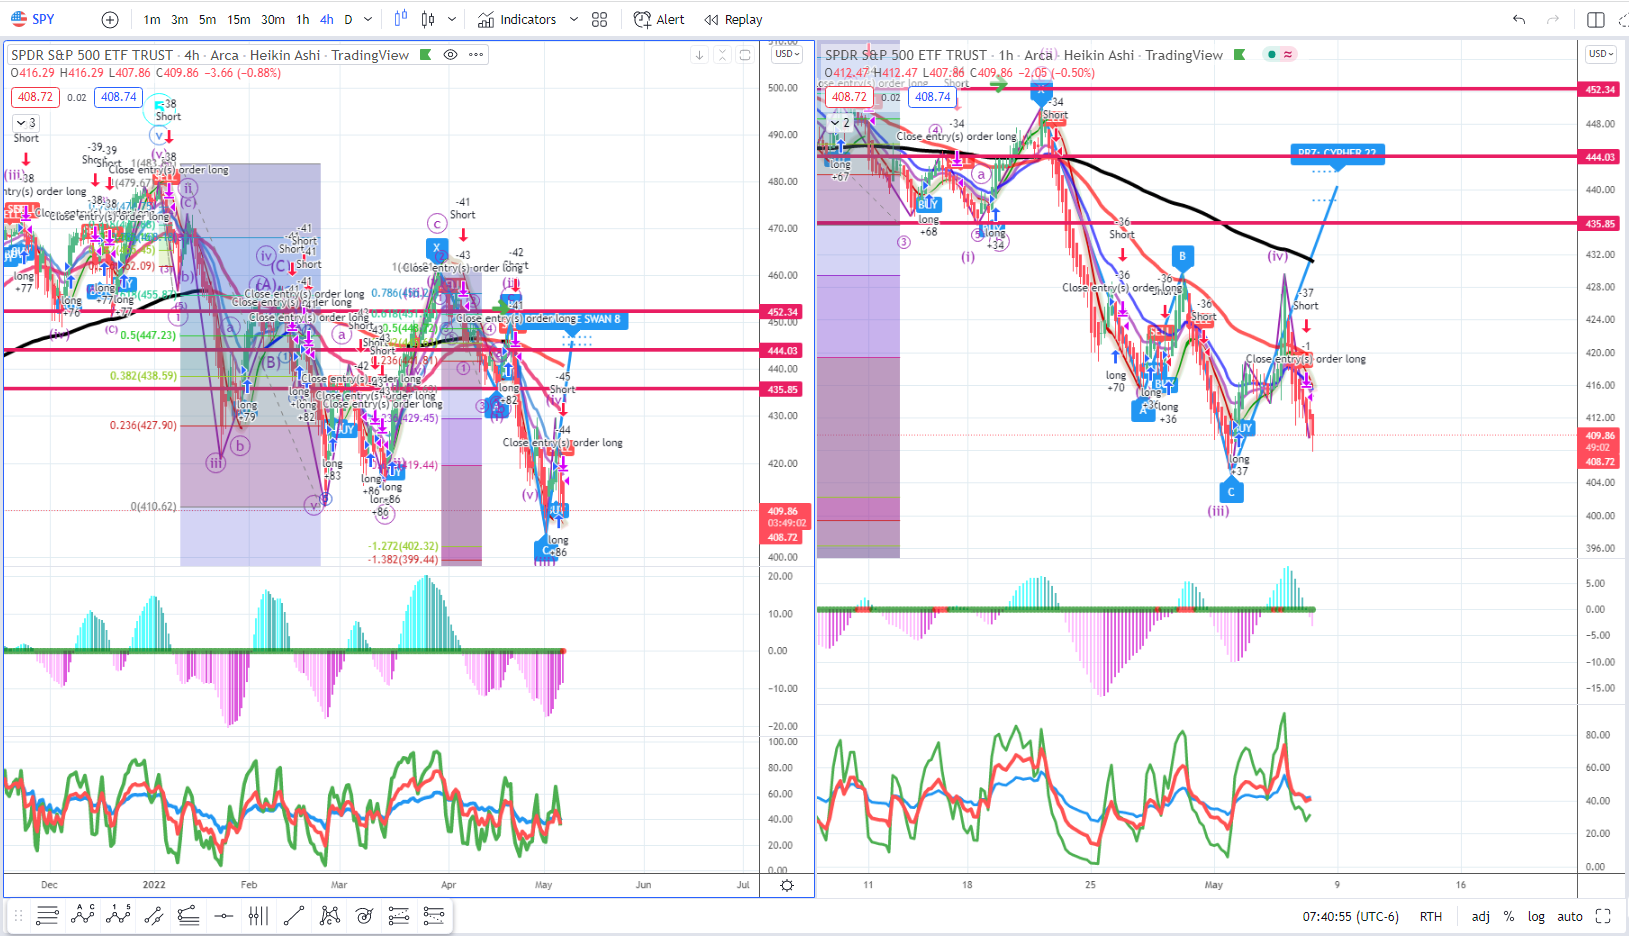The height and width of the screenshot is (936, 1629).
Task: Select the 1h timeframe
Action: pos(303,20)
